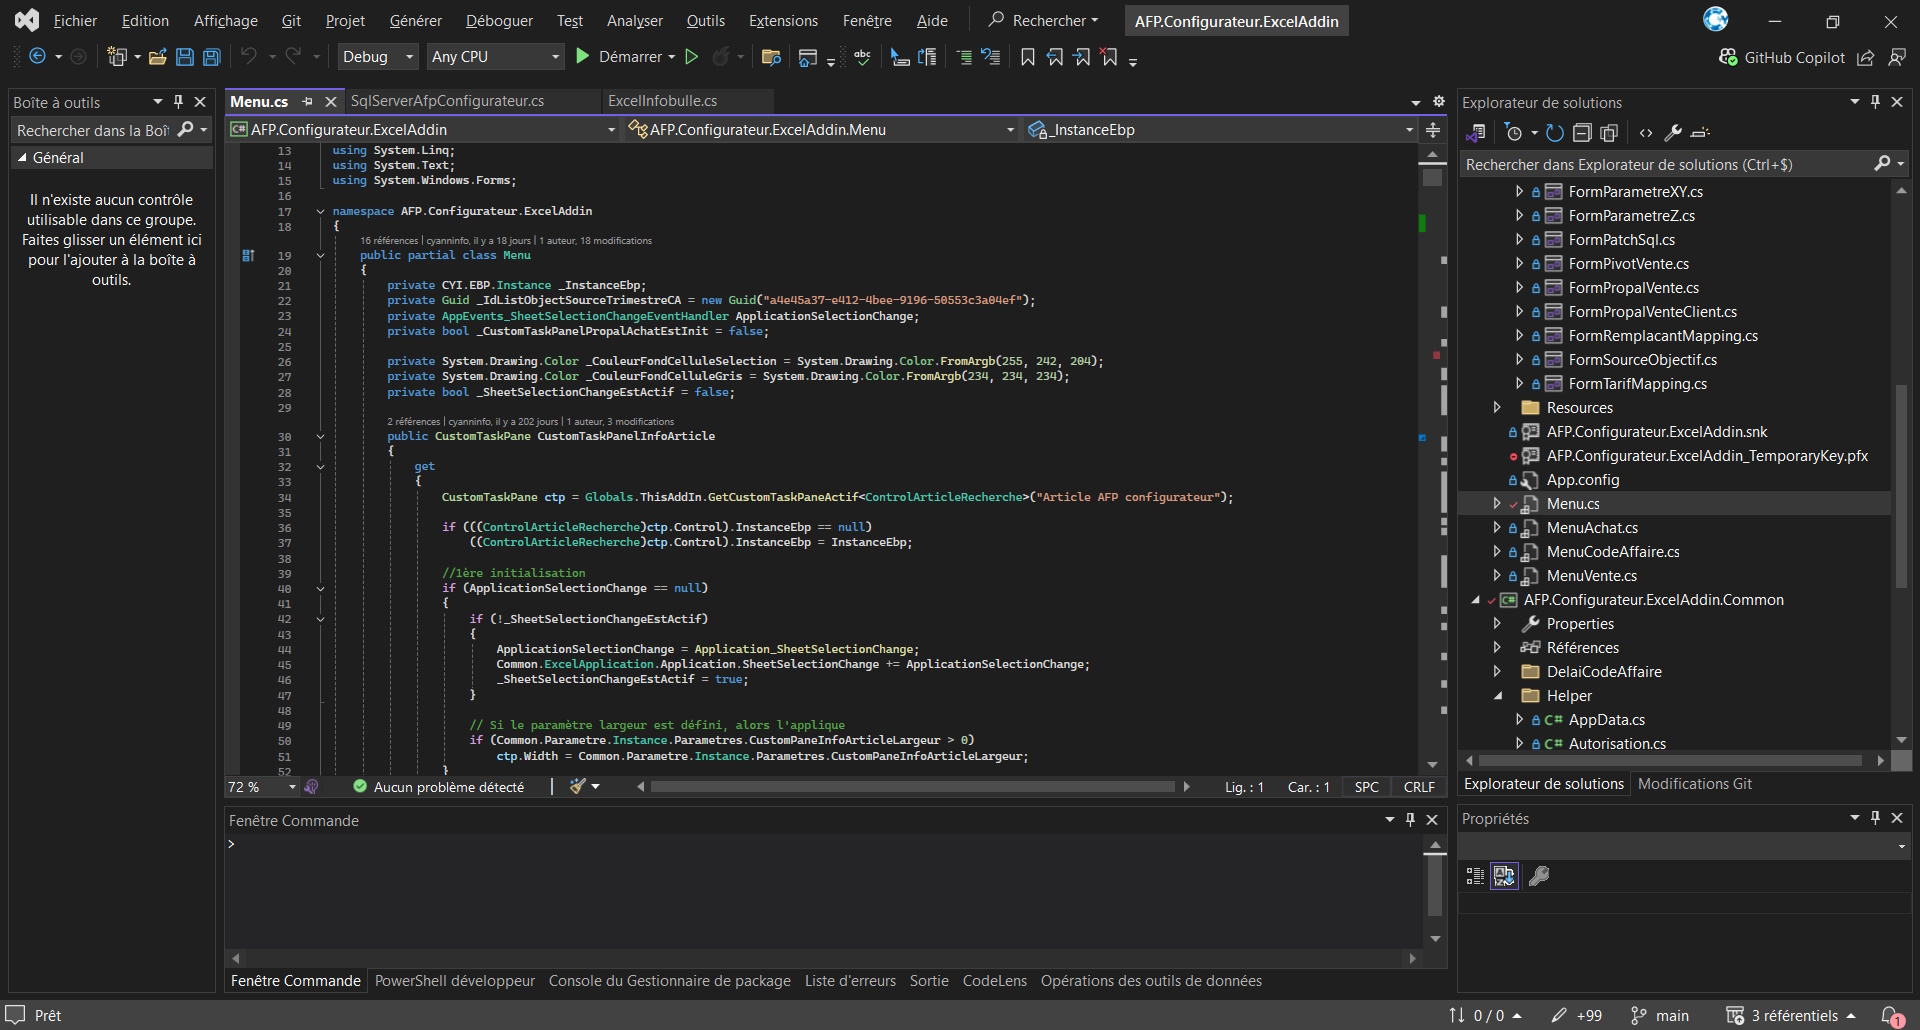Switch to the SqlServerAfpConfigurateur.cs tab
1920x1030 pixels.
pyautogui.click(x=447, y=101)
